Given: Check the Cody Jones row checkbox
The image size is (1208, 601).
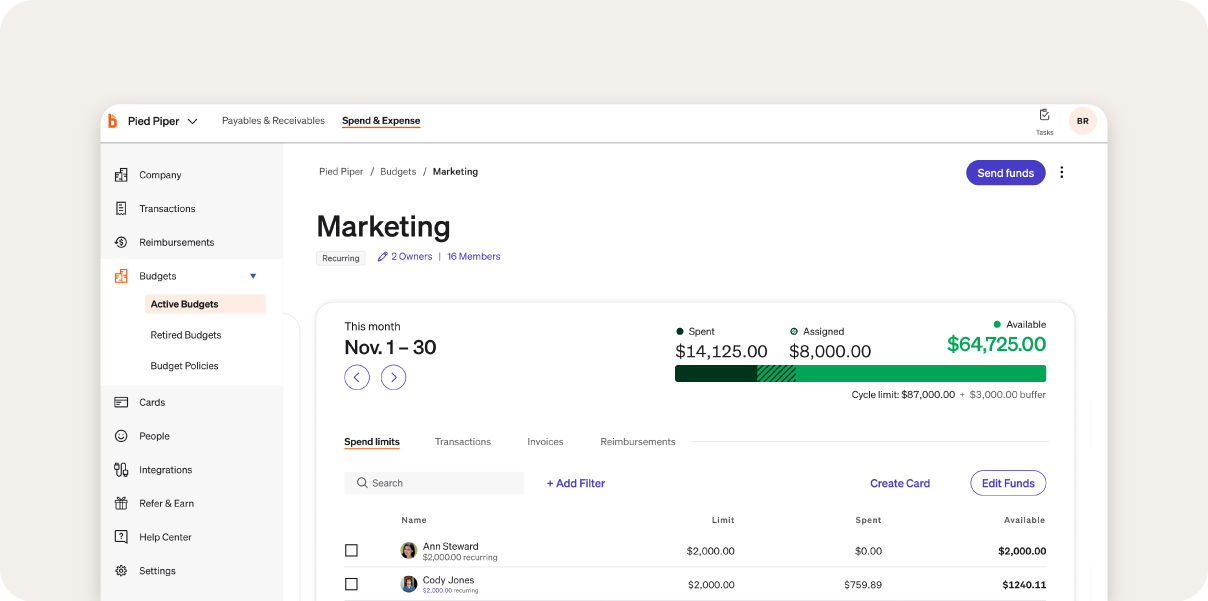Looking at the screenshot, I should point(351,584).
